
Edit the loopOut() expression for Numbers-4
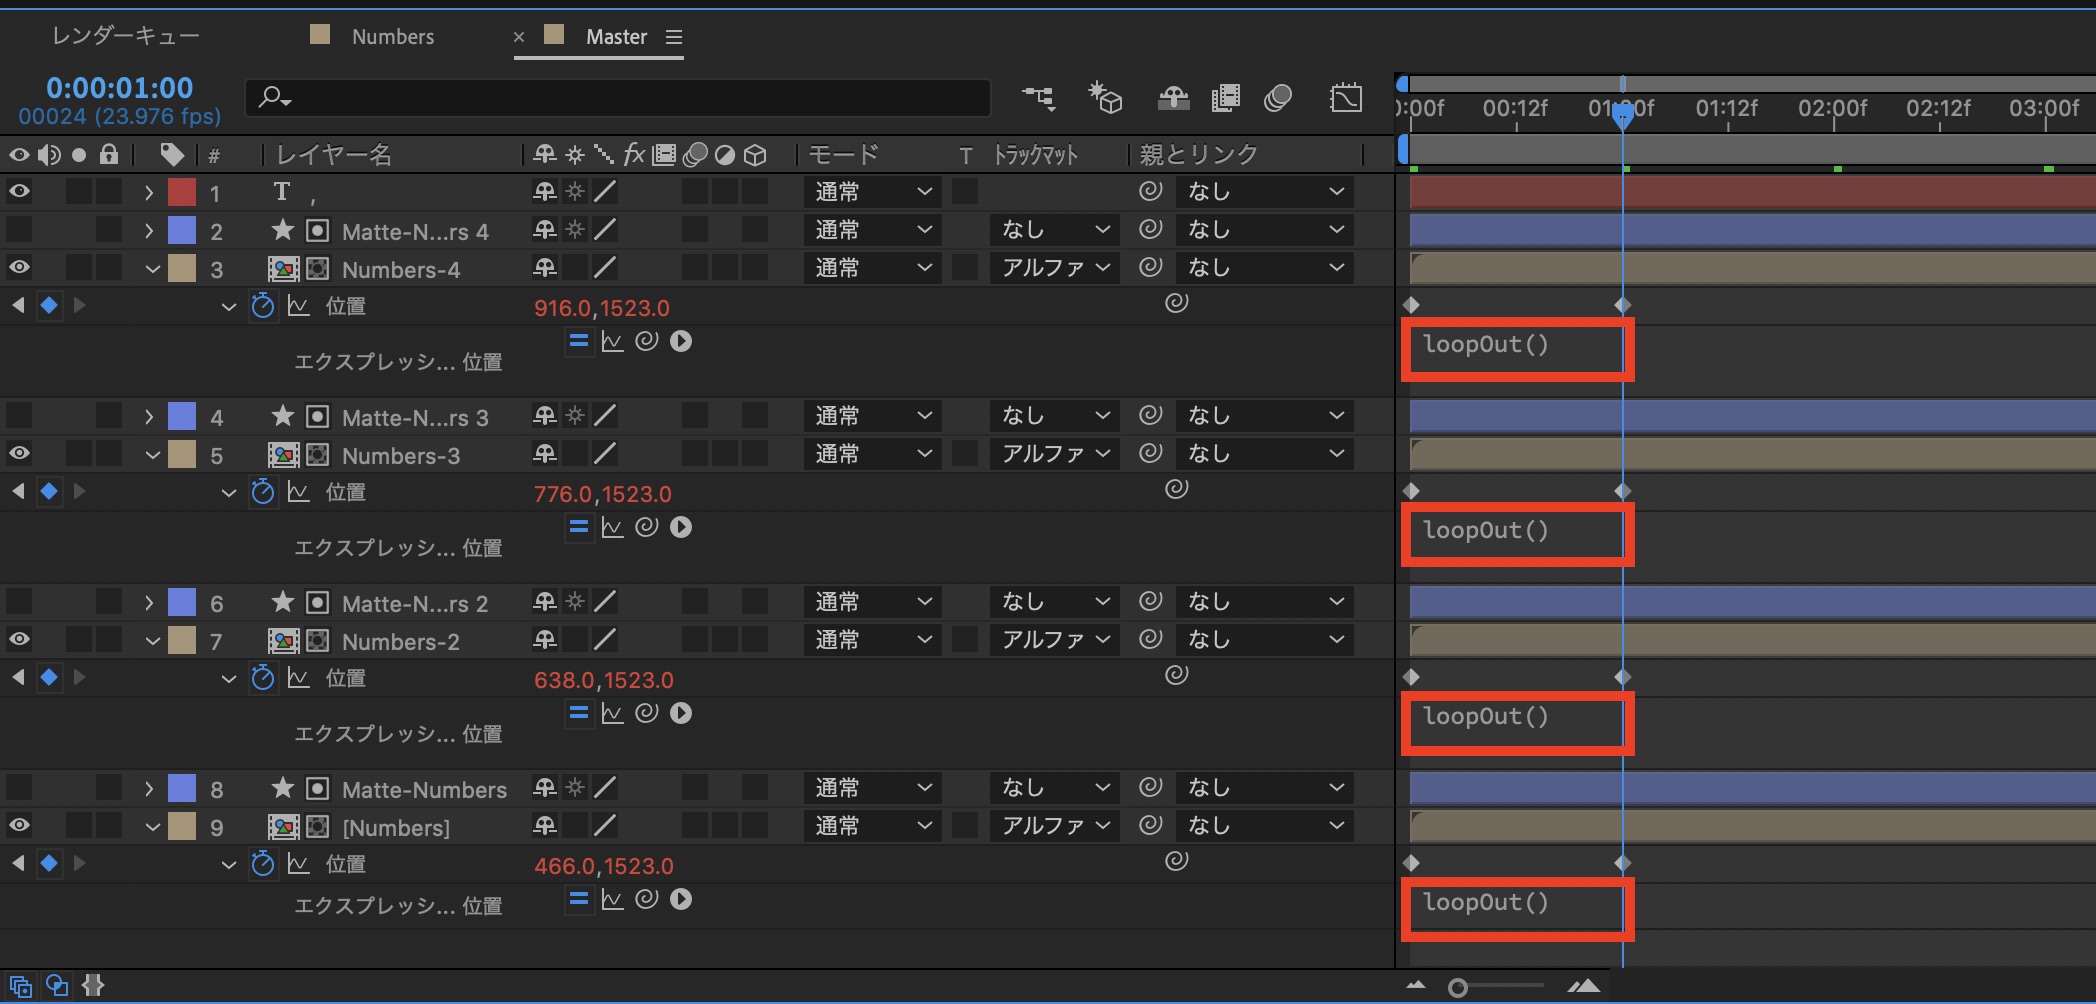[1486, 344]
